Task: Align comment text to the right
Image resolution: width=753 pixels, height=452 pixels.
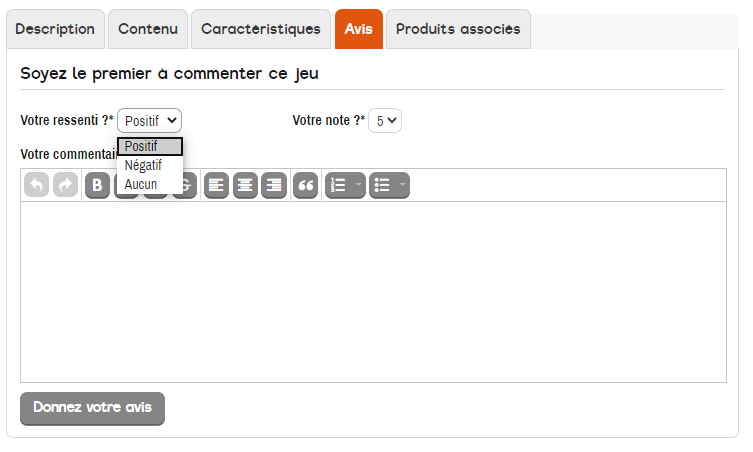Action: point(273,185)
